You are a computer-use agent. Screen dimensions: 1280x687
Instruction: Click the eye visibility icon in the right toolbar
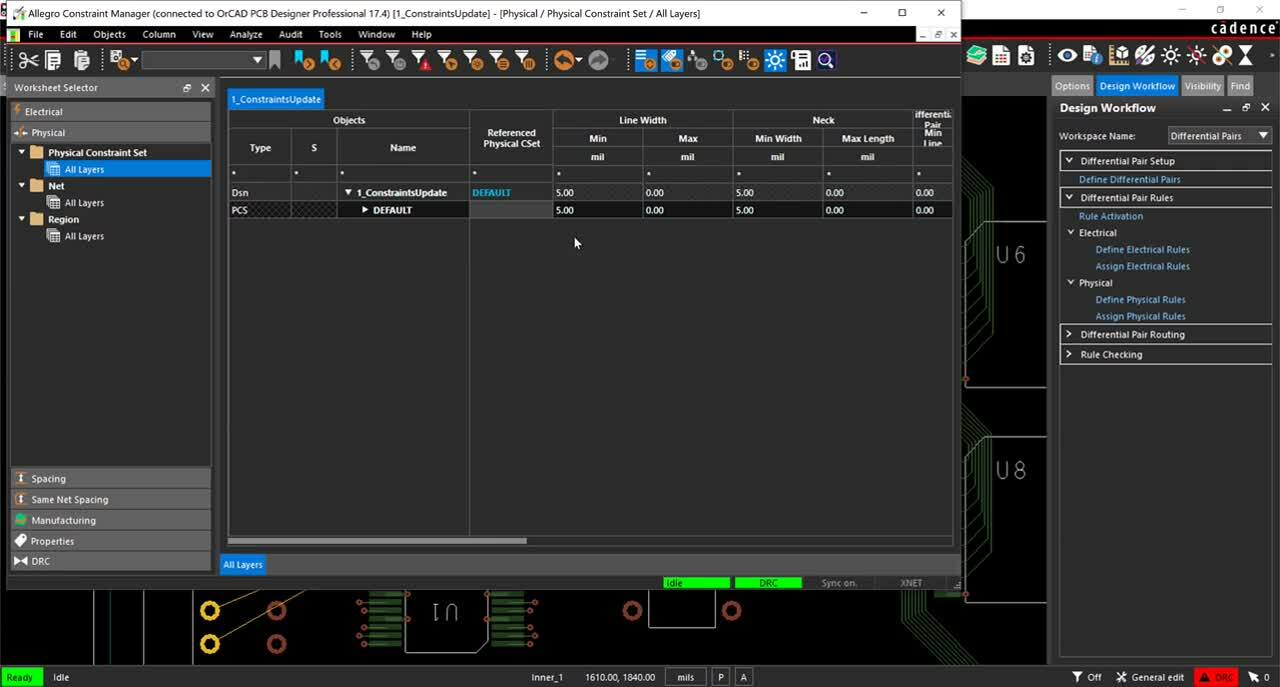[x=1066, y=56]
